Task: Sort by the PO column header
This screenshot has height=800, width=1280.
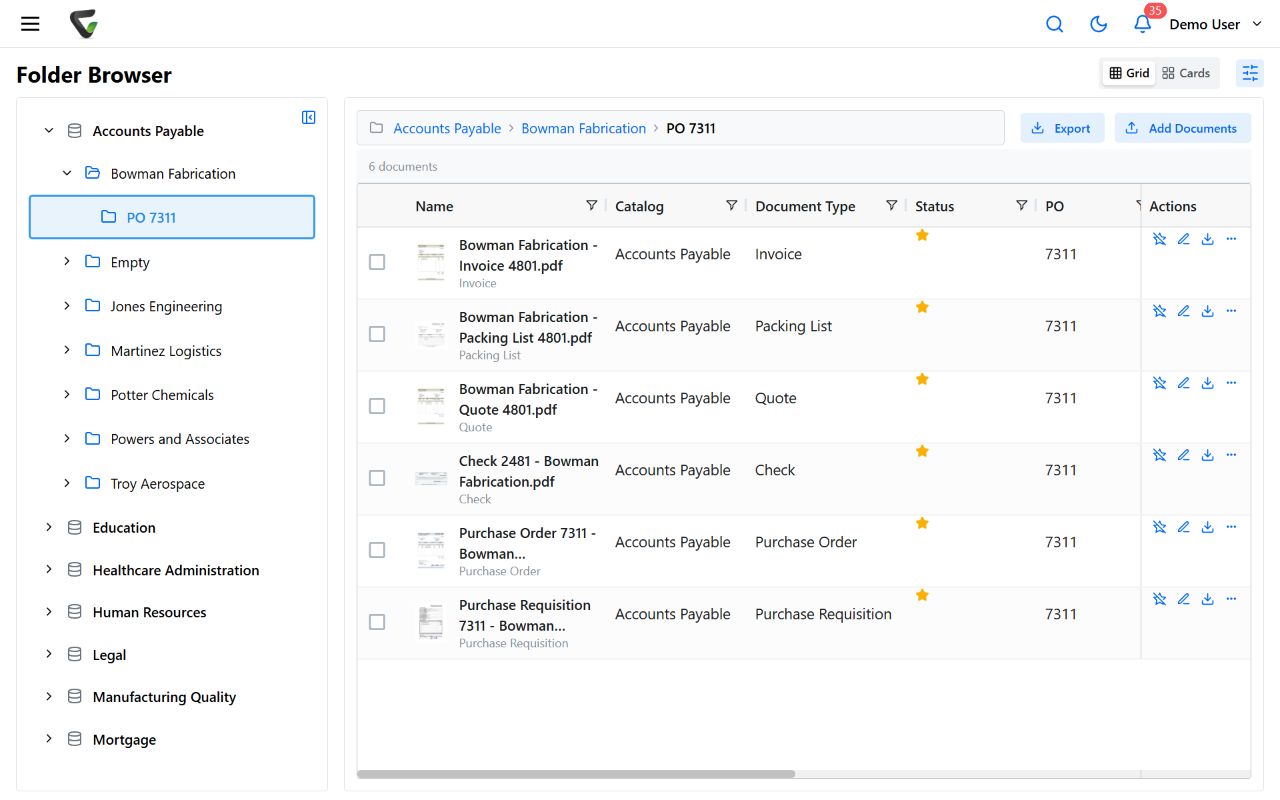Action: [x=1054, y=206]
